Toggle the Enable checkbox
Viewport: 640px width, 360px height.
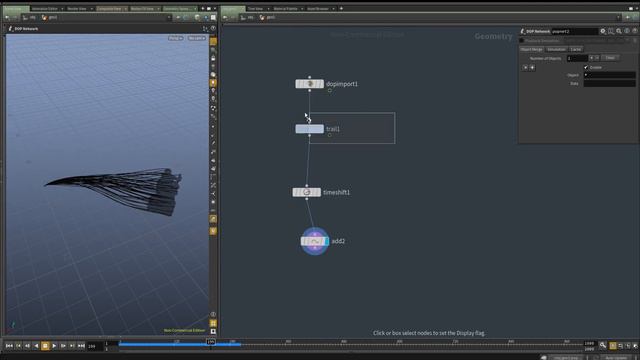(586, 67)
